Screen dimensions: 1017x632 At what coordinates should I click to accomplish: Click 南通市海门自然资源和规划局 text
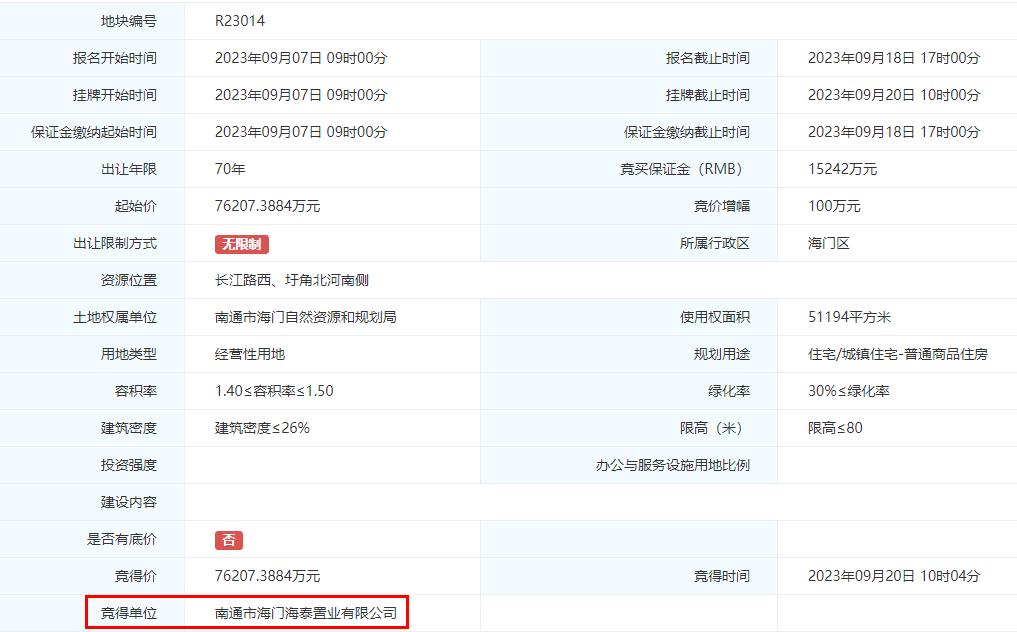305,317
